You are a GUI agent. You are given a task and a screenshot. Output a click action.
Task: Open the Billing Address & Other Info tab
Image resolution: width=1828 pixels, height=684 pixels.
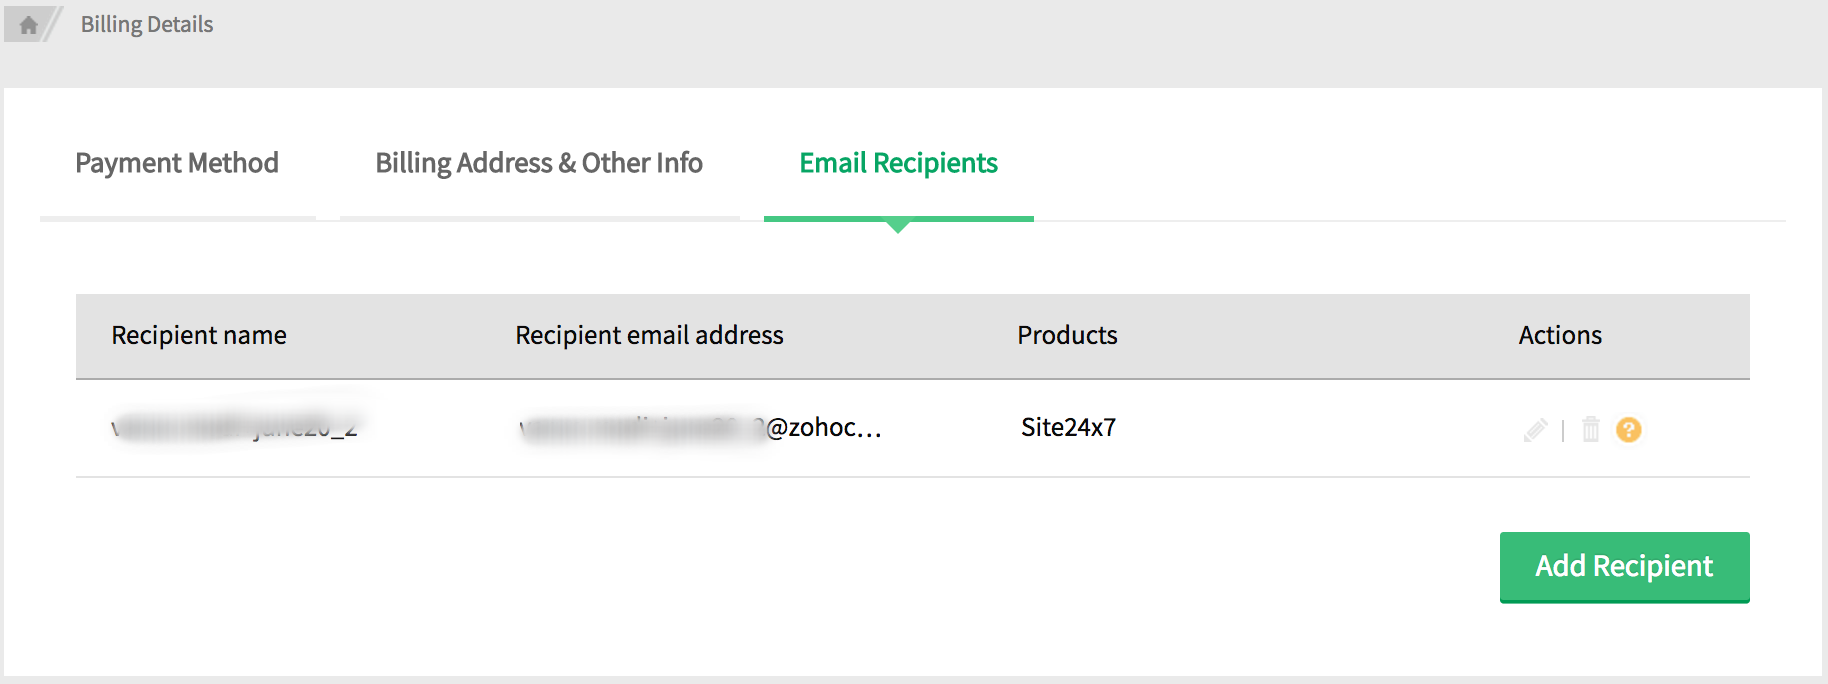coord(539,163)
